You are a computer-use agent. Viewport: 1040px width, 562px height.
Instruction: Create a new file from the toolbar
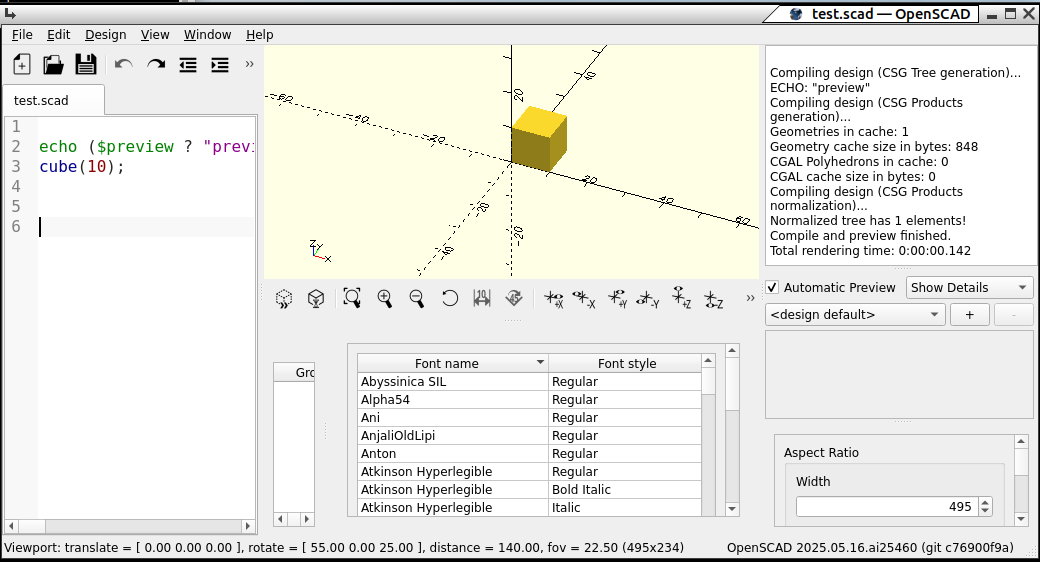[21, 65]
